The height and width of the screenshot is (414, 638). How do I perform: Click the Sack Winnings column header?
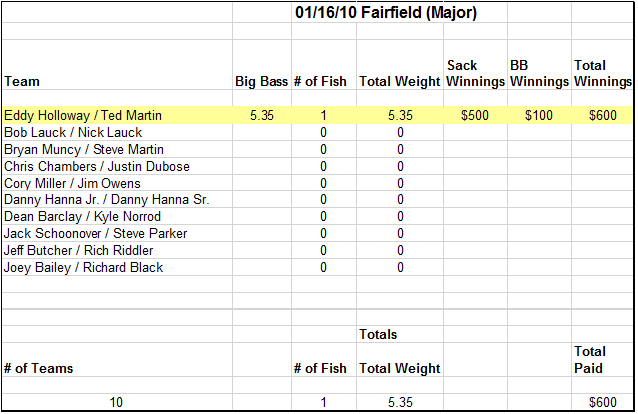click(475, 73)
